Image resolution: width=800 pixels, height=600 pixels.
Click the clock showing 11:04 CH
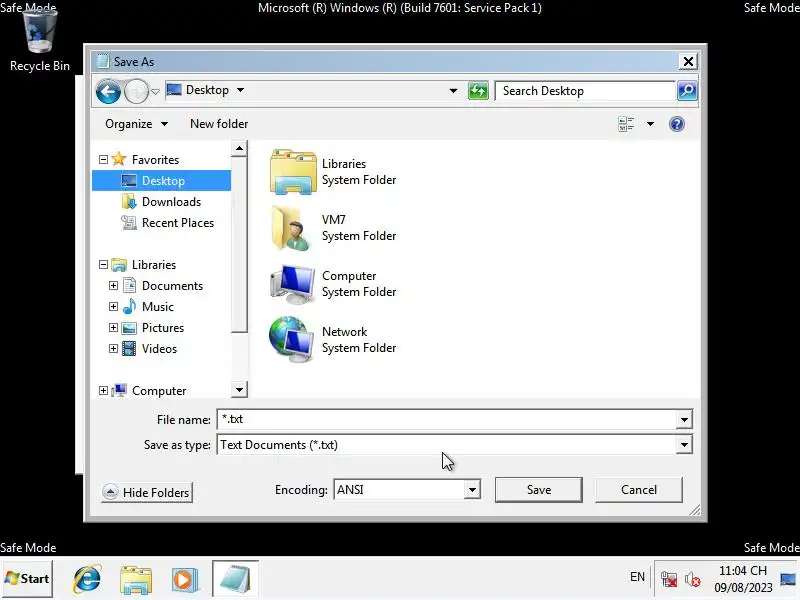tap(743, 579)
